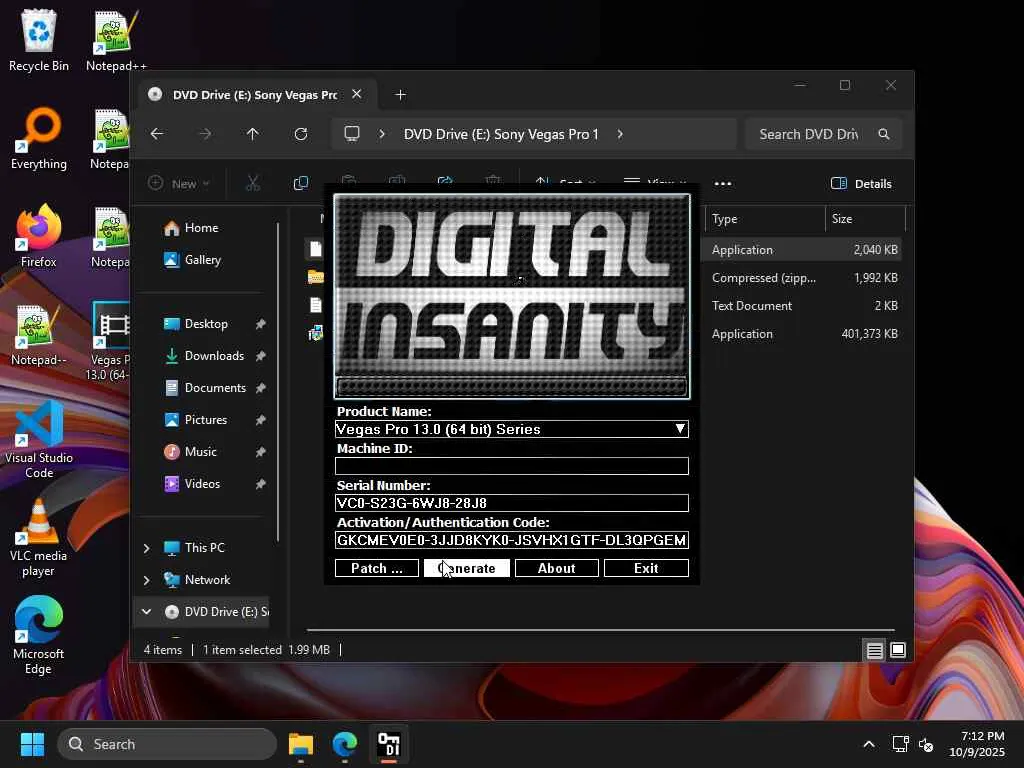Viewport: 1024px width, 768px height.
Task: Open Downloads in the navigation pane
Action: click(214, 356)
